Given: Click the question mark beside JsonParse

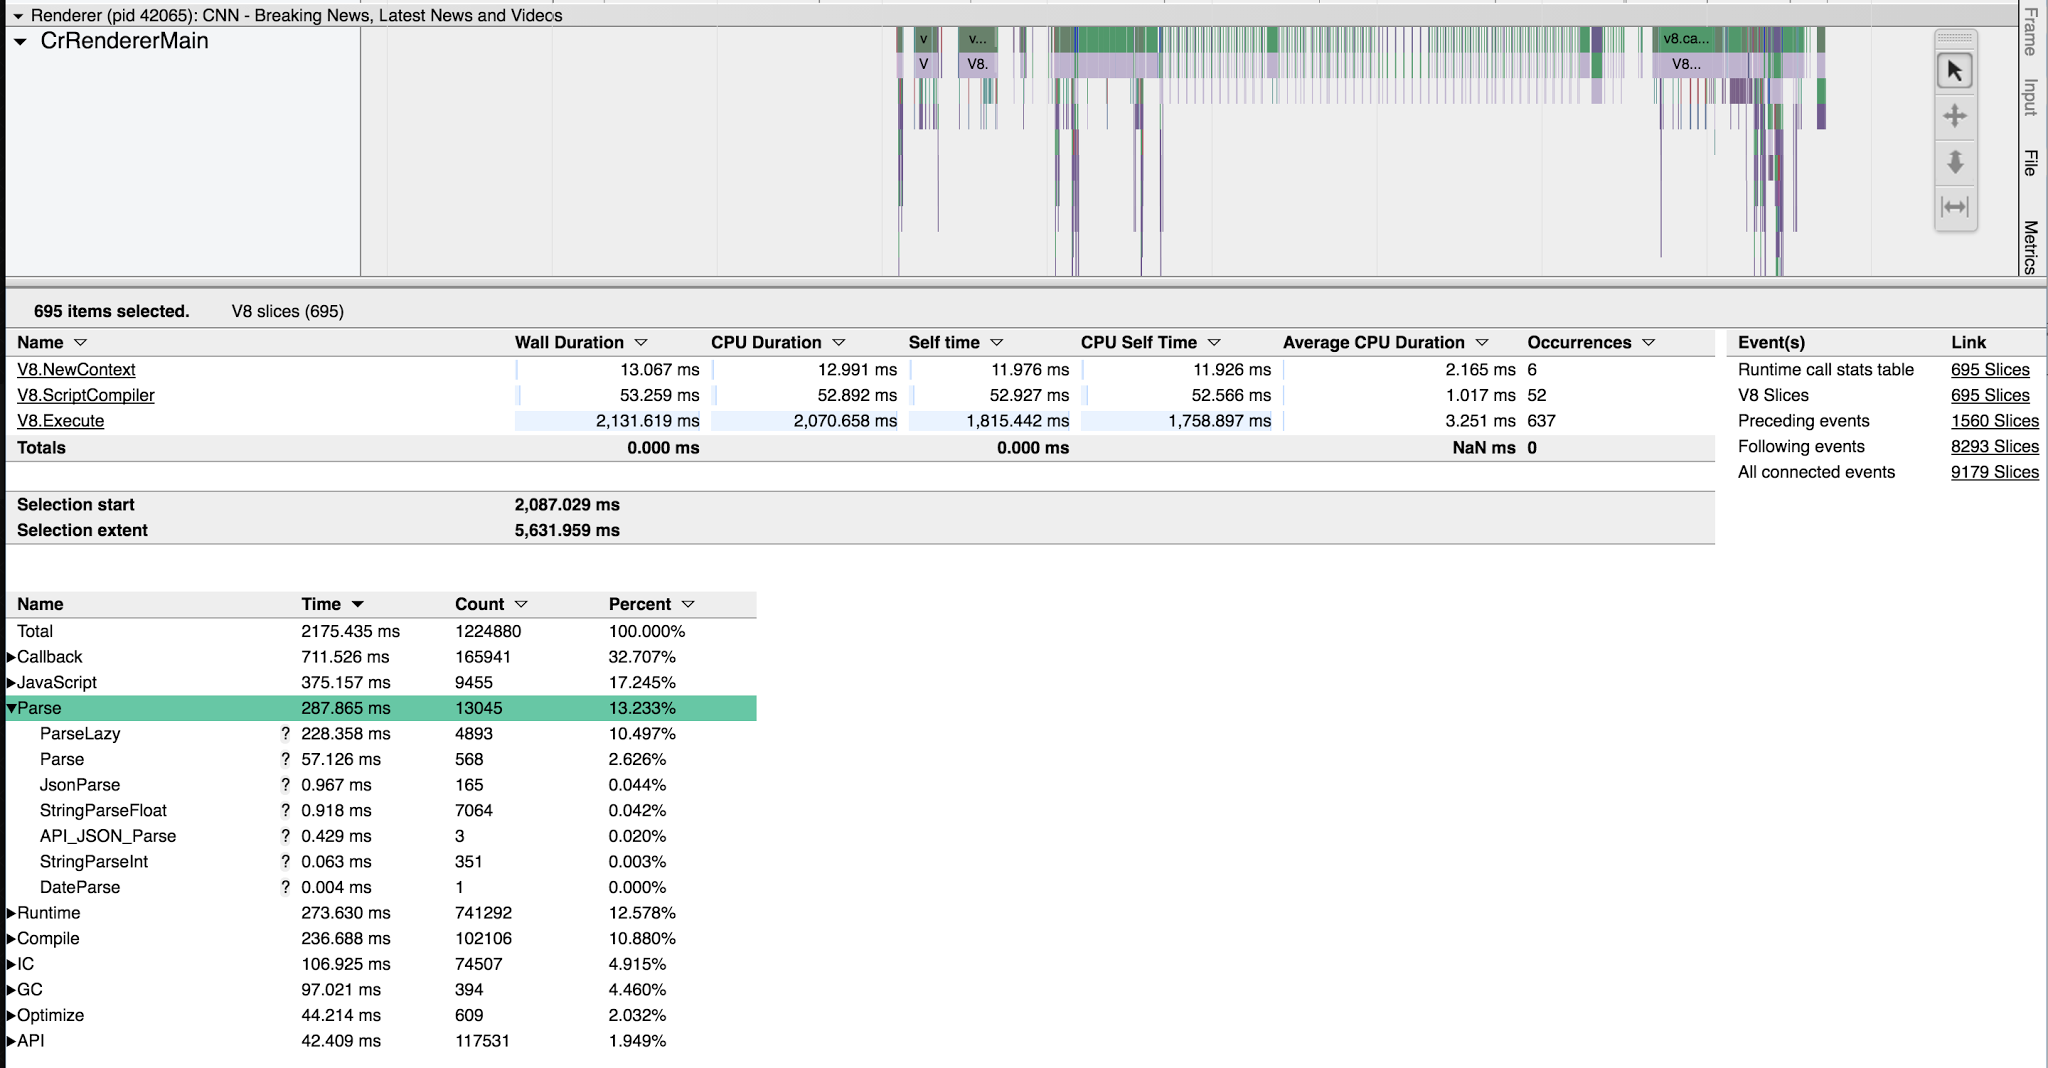Looking at the screenshot, I should 285,785.
